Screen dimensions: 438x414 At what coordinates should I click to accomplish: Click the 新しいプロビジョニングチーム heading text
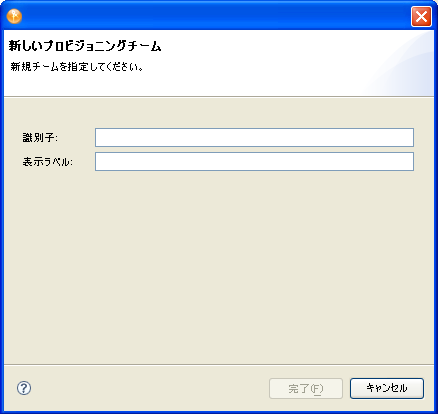pyautogui.click(x=85, y=46)
